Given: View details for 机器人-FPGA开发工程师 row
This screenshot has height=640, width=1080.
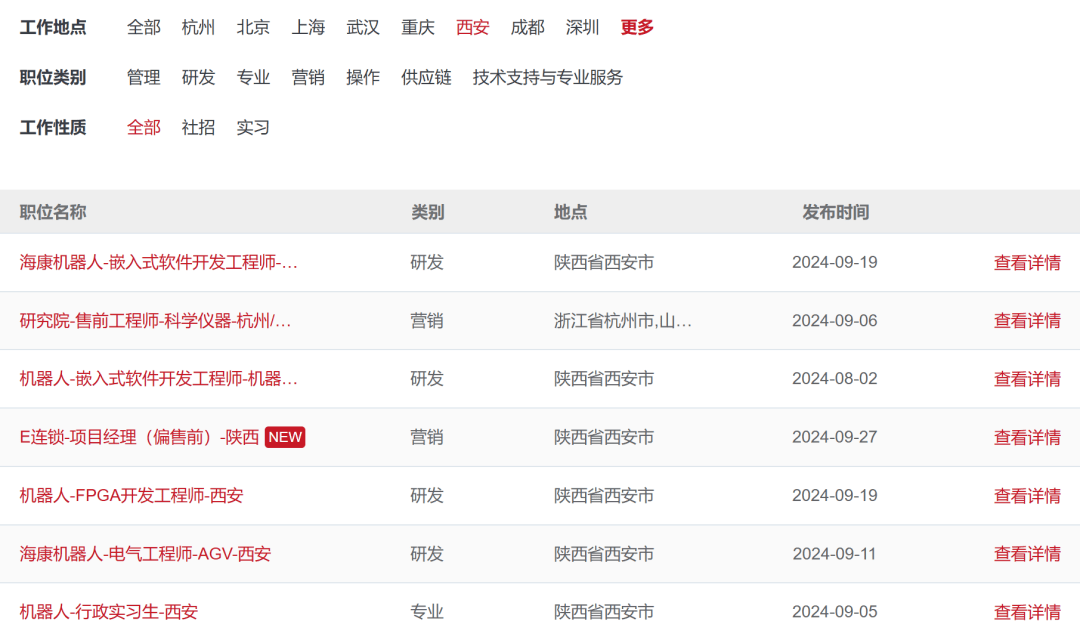Looking at the screenshot, I should (1027, 495).
